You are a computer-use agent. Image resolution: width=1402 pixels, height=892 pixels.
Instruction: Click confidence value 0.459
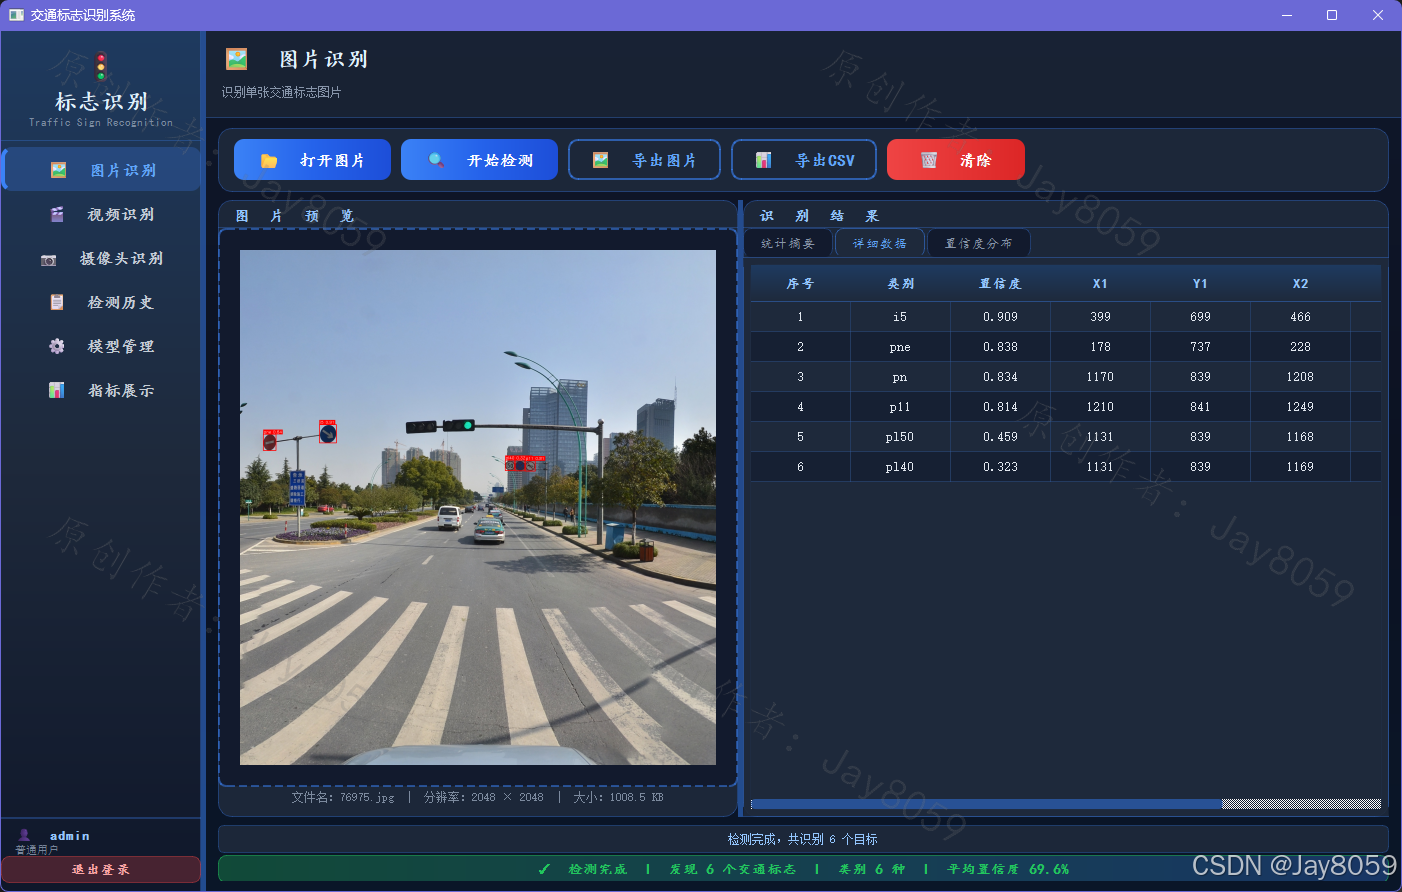1000,437
